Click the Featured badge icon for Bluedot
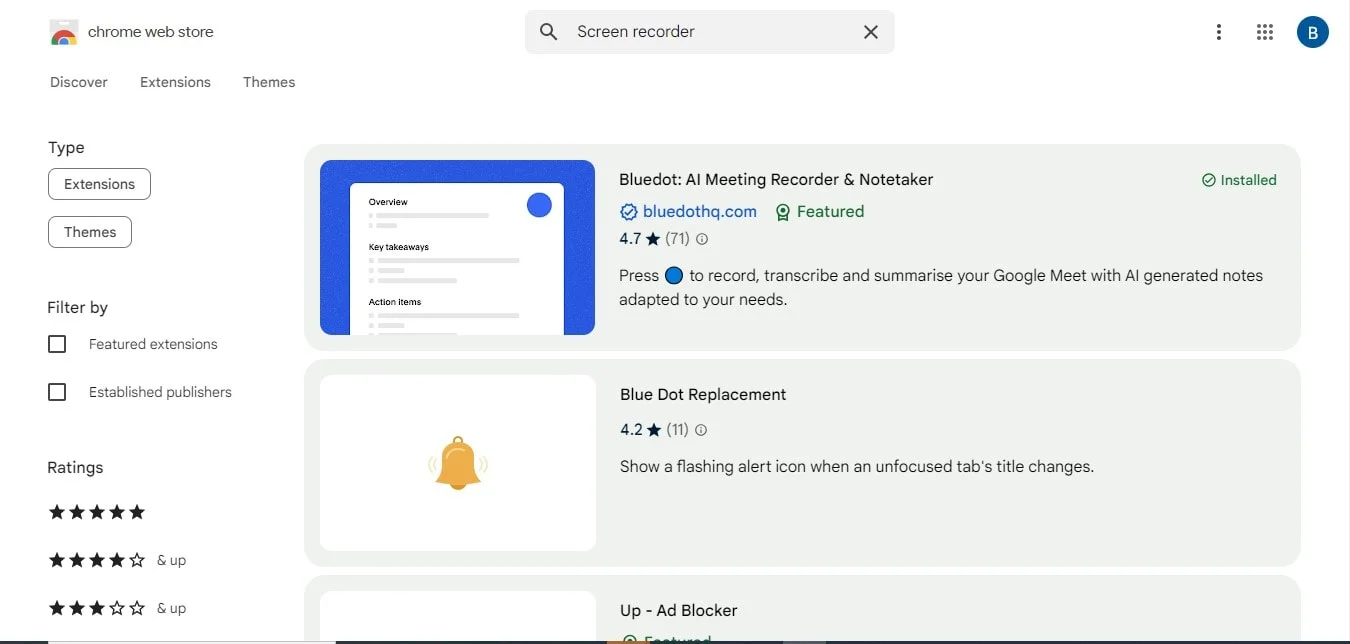This screenshot has height=644, width=1350. click(783, 212)
